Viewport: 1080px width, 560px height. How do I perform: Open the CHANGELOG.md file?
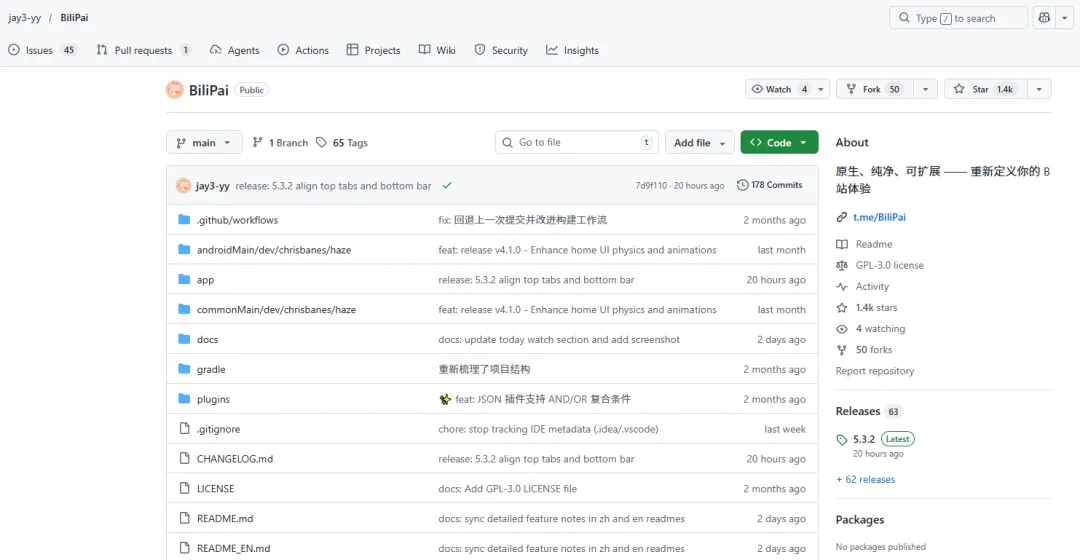tap(235, 459)
